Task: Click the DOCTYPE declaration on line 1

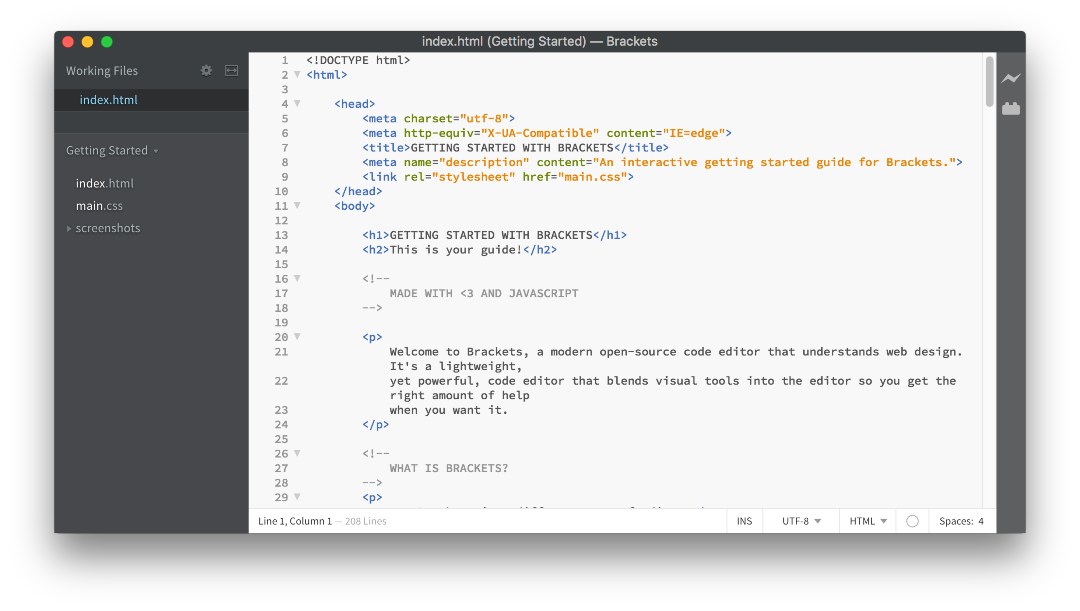Action: coord(358,60)
